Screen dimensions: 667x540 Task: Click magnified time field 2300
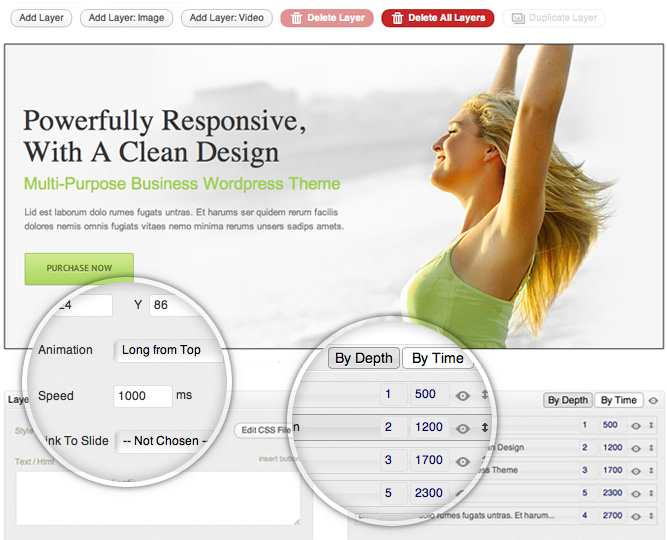[429, 493]
